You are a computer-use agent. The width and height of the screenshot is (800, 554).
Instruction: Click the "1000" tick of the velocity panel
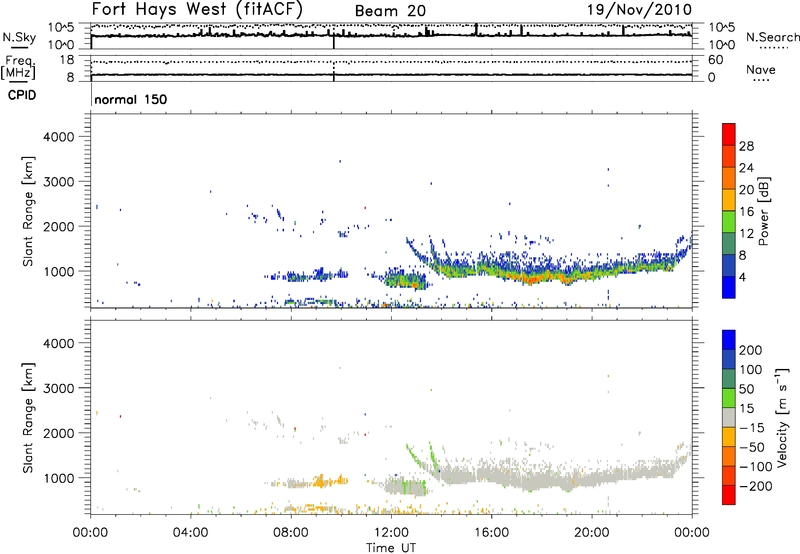tap(58, 478)
